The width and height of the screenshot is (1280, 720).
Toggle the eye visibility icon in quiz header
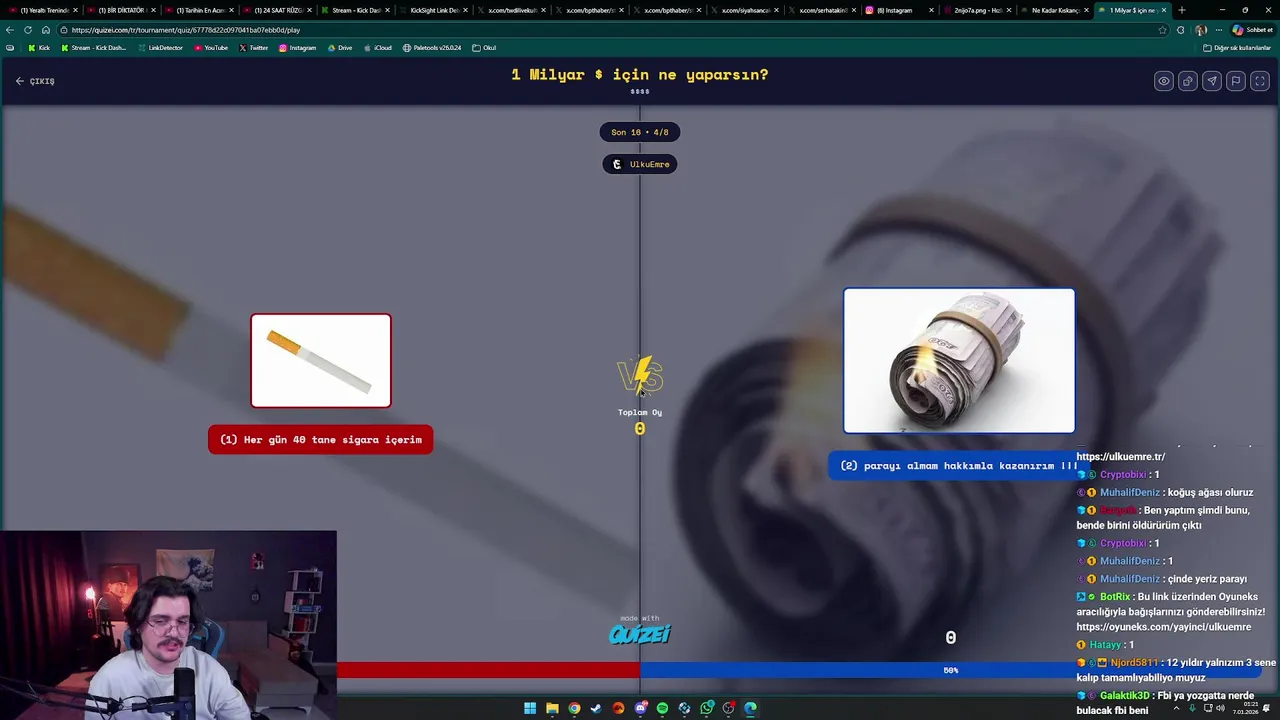click(1164, 81)
